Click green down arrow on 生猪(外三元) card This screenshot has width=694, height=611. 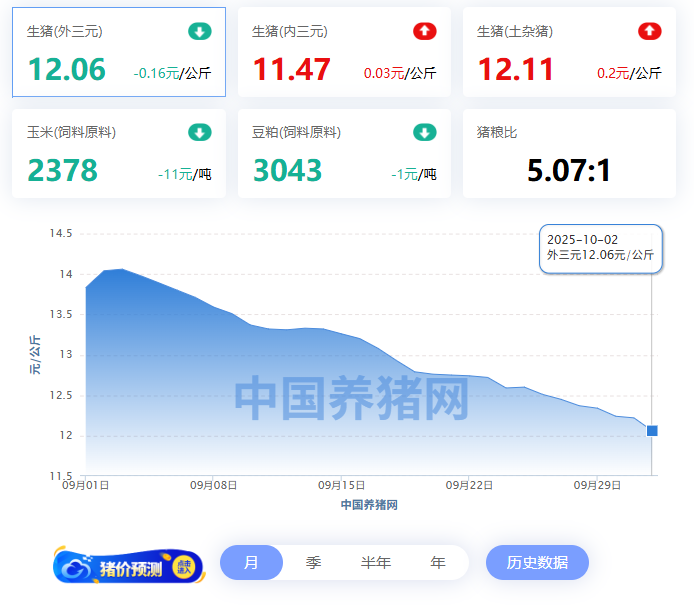click(200, 32)
